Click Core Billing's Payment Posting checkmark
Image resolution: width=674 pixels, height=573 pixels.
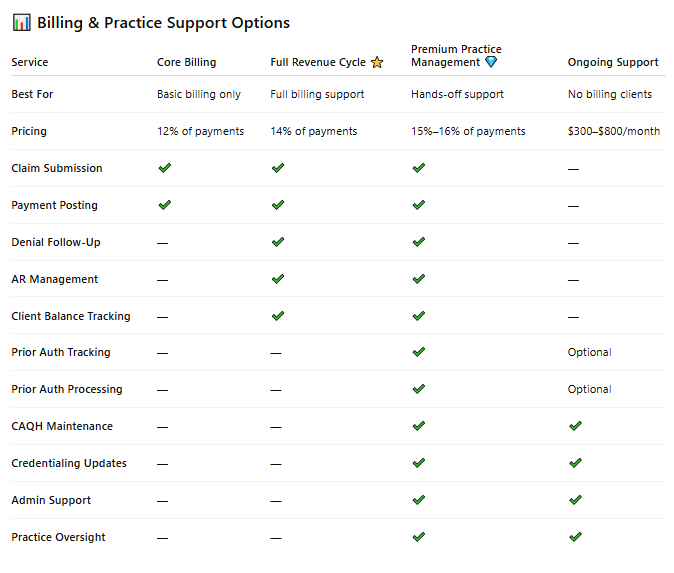pyautogui.click(x=165, y=205)
